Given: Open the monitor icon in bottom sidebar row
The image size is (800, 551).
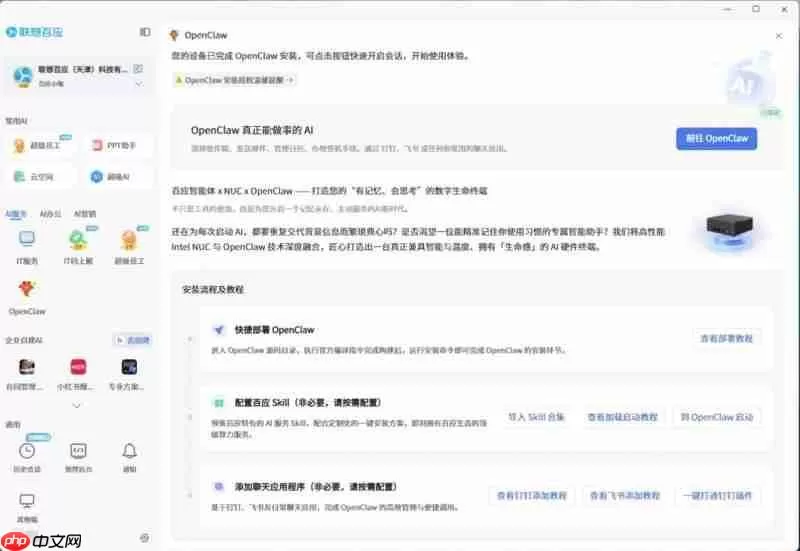Looking at the screenshot, I should coord(27,501).
